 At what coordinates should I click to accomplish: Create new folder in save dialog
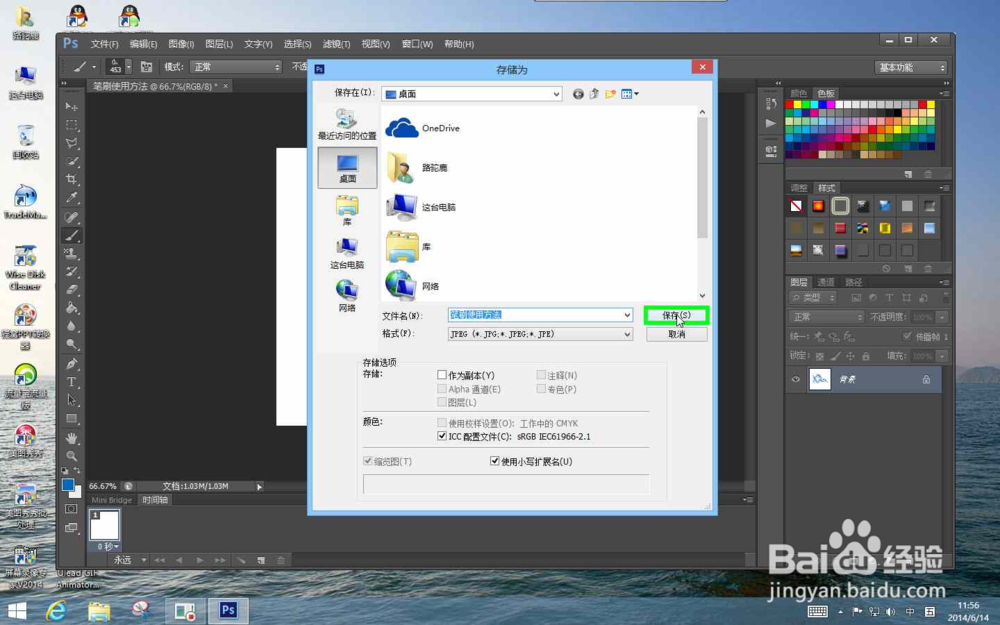click(610, 94)
